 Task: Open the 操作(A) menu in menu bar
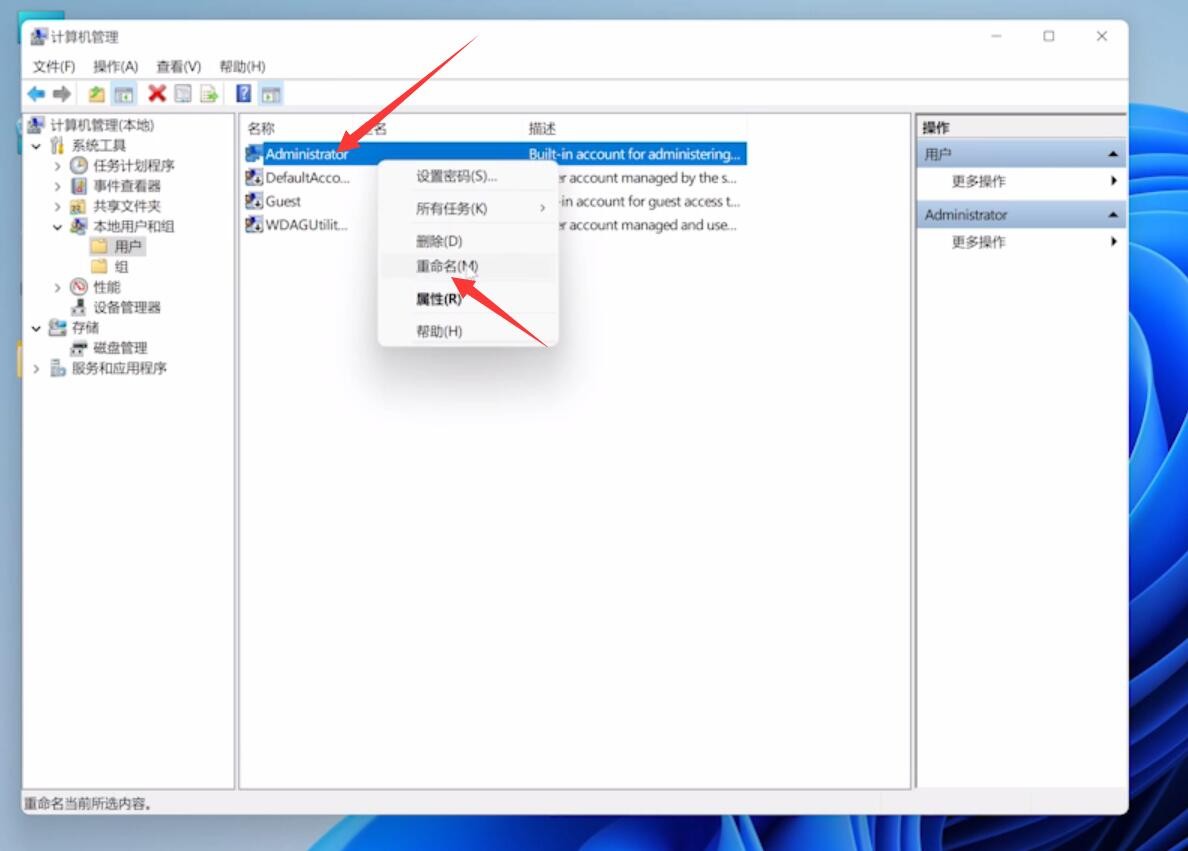[115, 66]
